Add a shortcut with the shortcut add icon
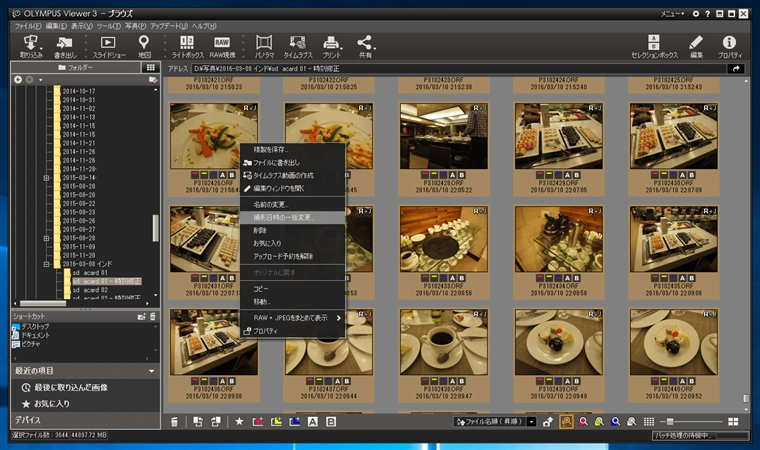The width and height of the screenshot is (760, 450). point(142,317)
